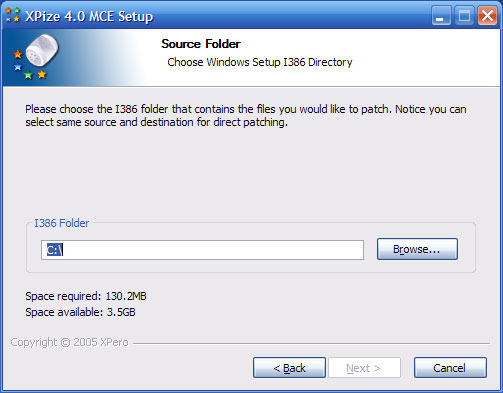Click the highlighted C:\ text in path field
Image resolution: width=503 pixels, height=393 pixels.
point(54,250)
